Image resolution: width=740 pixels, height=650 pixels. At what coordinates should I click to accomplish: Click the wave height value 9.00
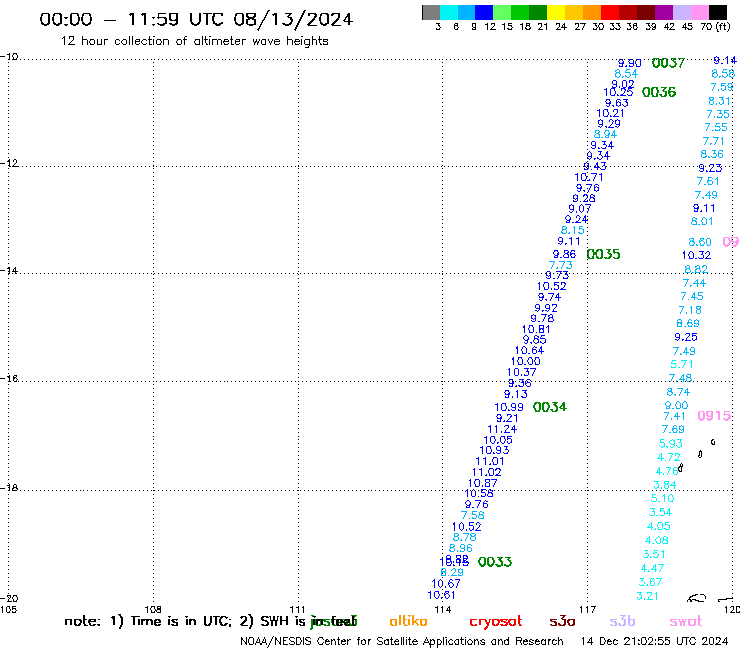676,405
